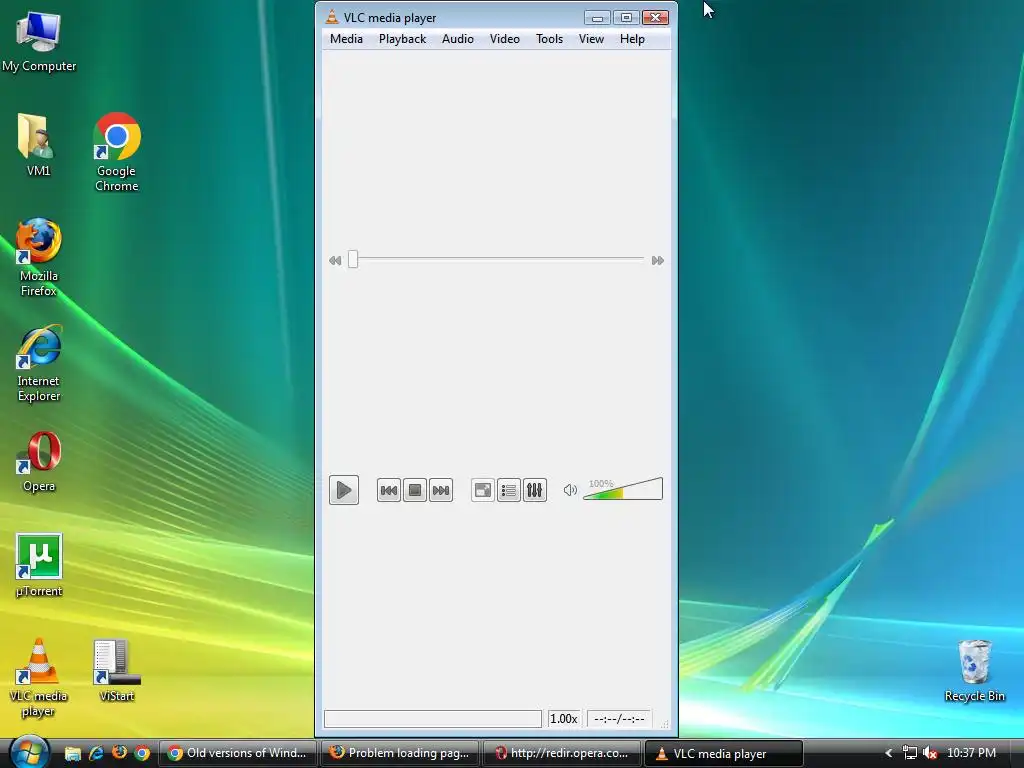Click the 1.00x playback speed label
Viewport: 1024px width, 768px height.
click(564, 719)
